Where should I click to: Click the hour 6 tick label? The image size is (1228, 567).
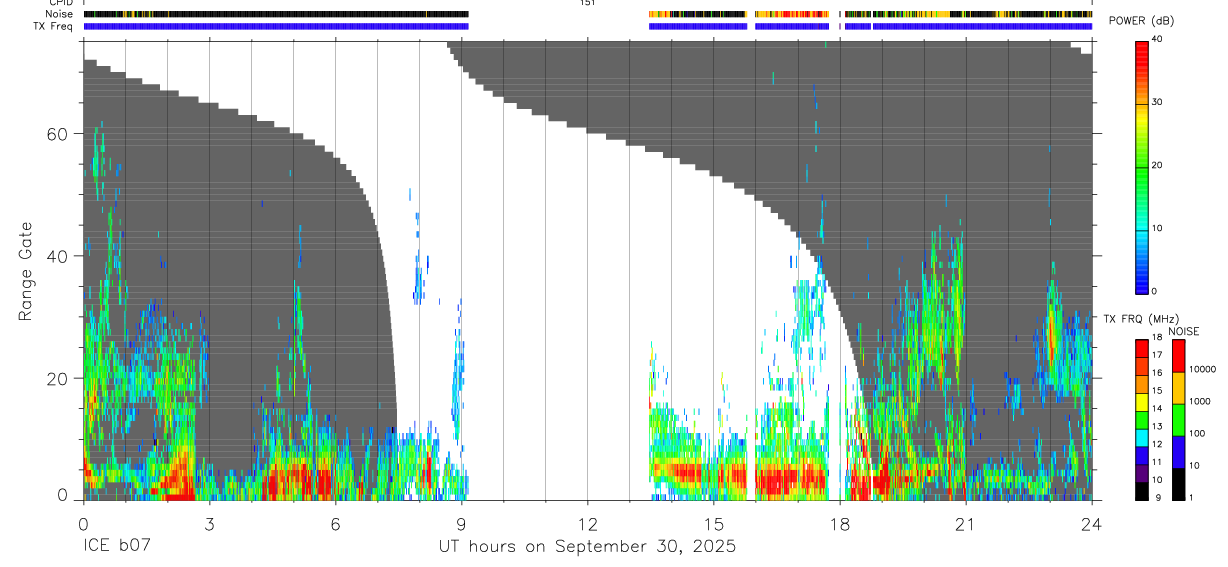pyautogui.click(x=335, y=522)
